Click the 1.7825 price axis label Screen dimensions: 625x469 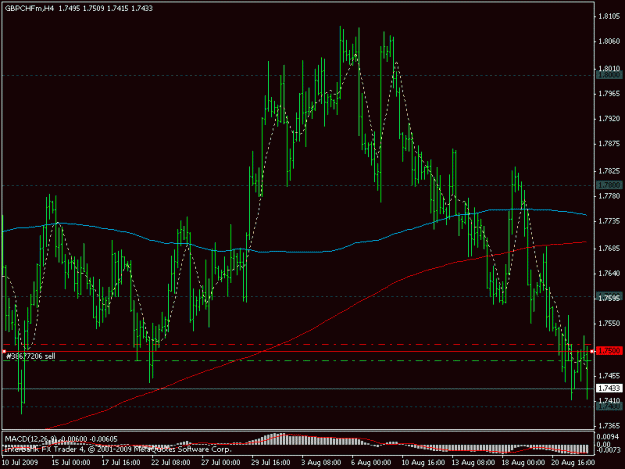click(610, 171)
